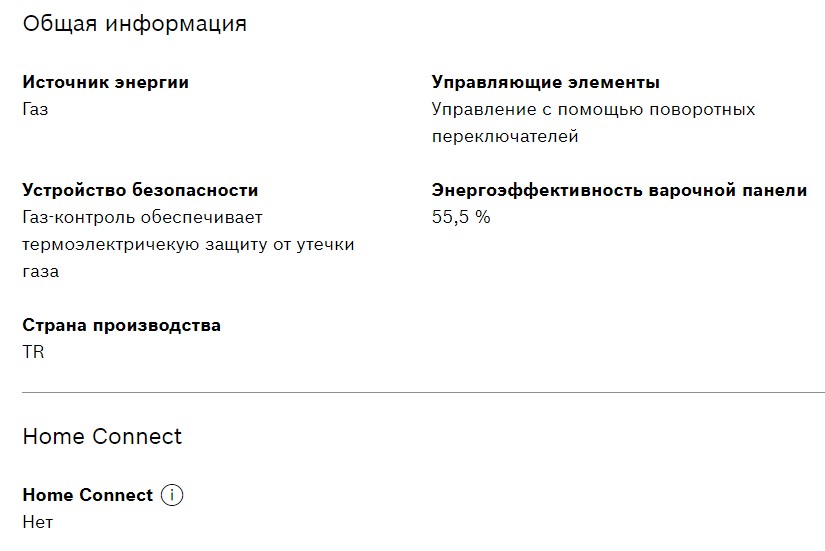Screen dimensions: 825x551
Task: Click the 'Общая информация' section heading
Action: pyautogui.click(x=134, y=24)
